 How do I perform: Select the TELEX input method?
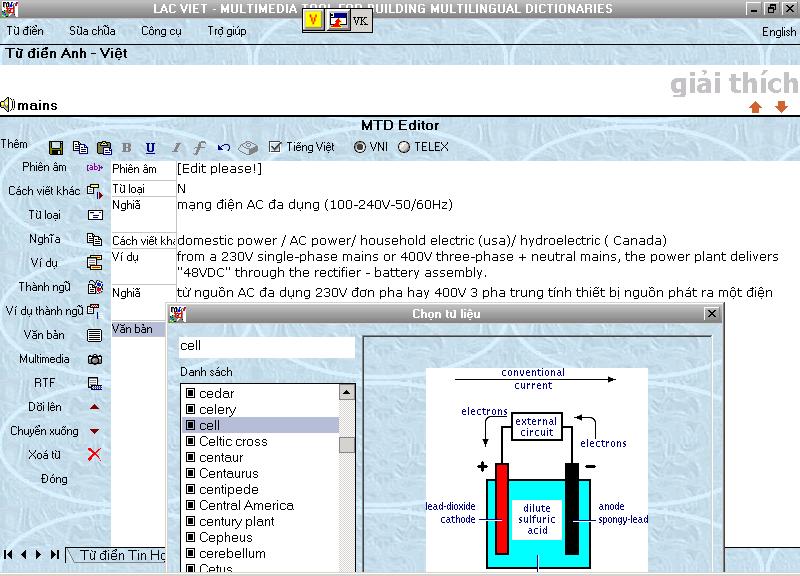pos(404,147)
